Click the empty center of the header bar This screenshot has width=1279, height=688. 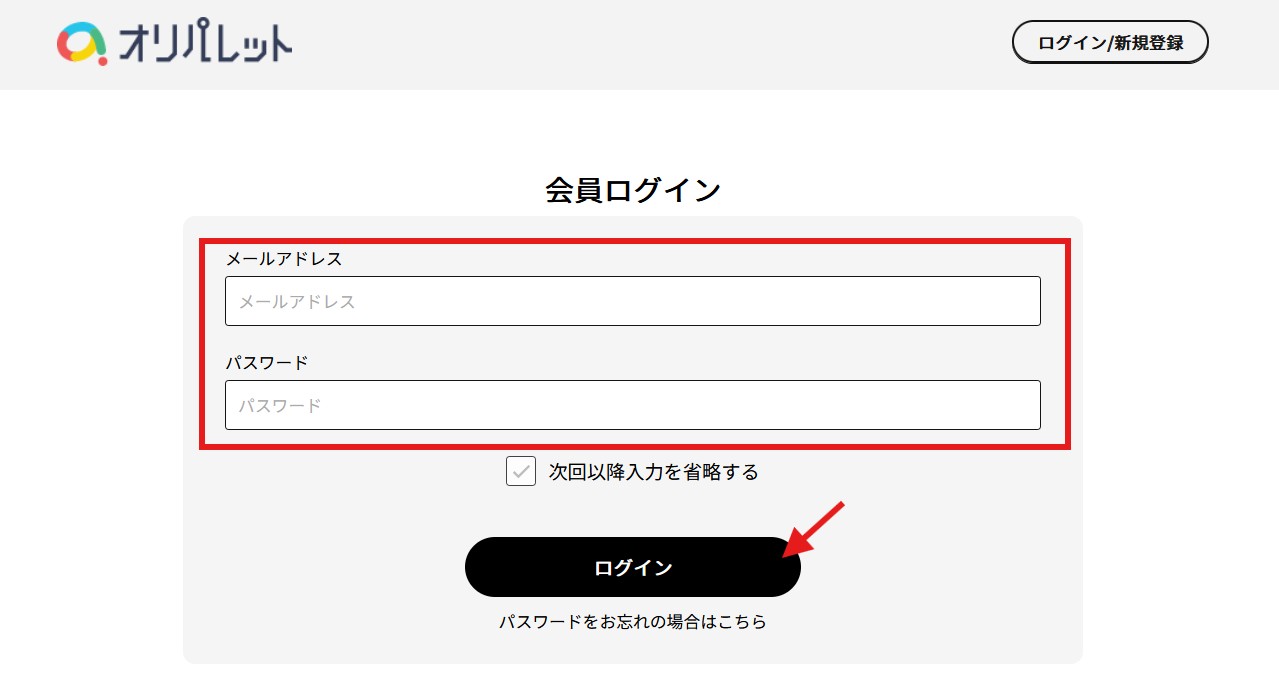pyautogui.click(x=640, y=44)
